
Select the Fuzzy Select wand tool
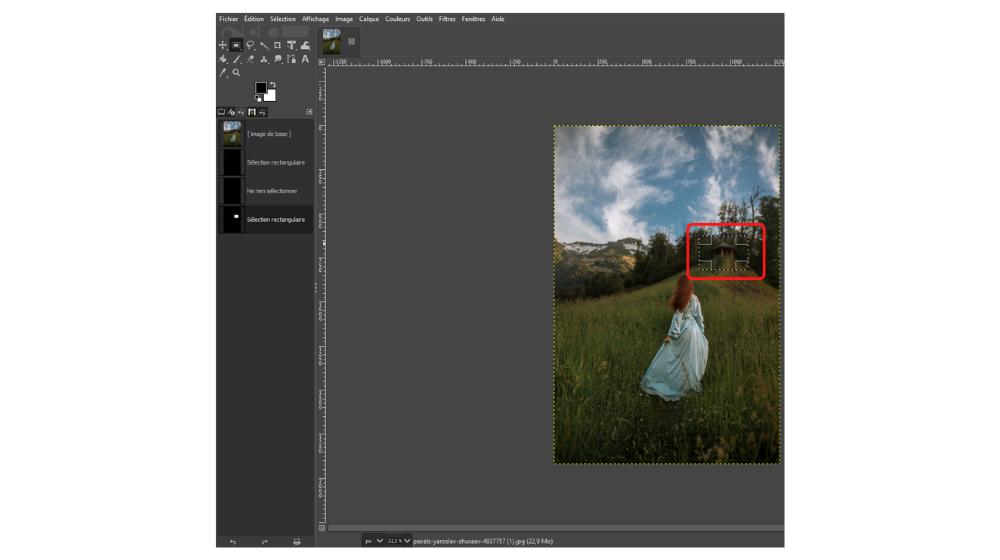tap(264, 45)
